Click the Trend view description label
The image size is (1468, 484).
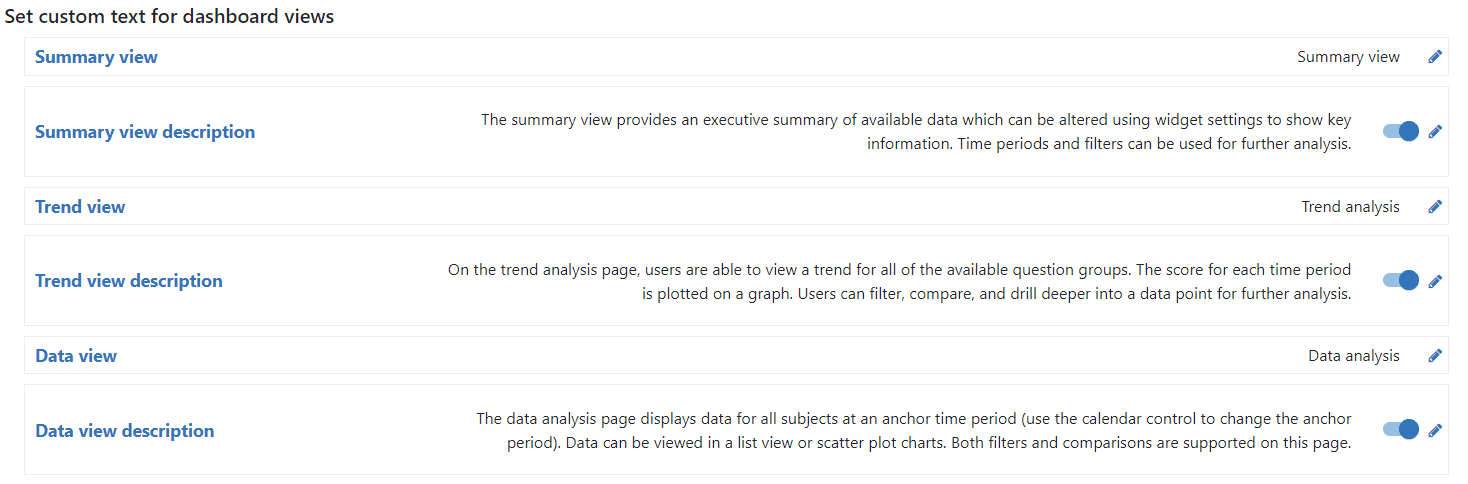pos(129,281)
